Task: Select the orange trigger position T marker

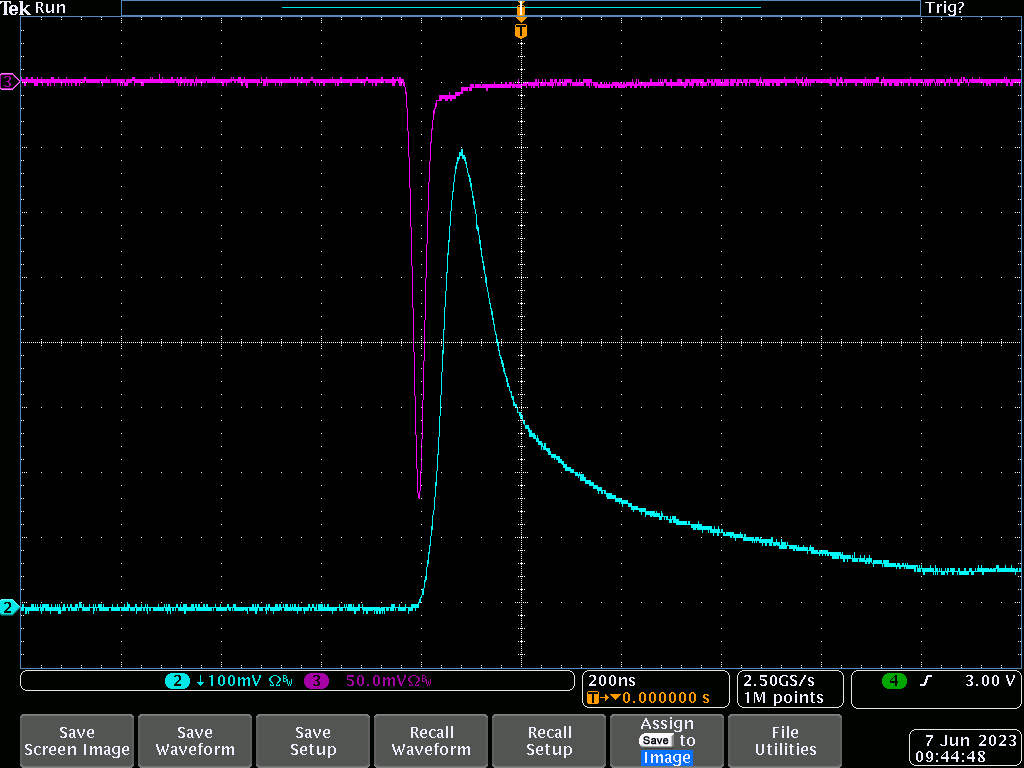Action: pyautogui.click(x=520, y=31)
